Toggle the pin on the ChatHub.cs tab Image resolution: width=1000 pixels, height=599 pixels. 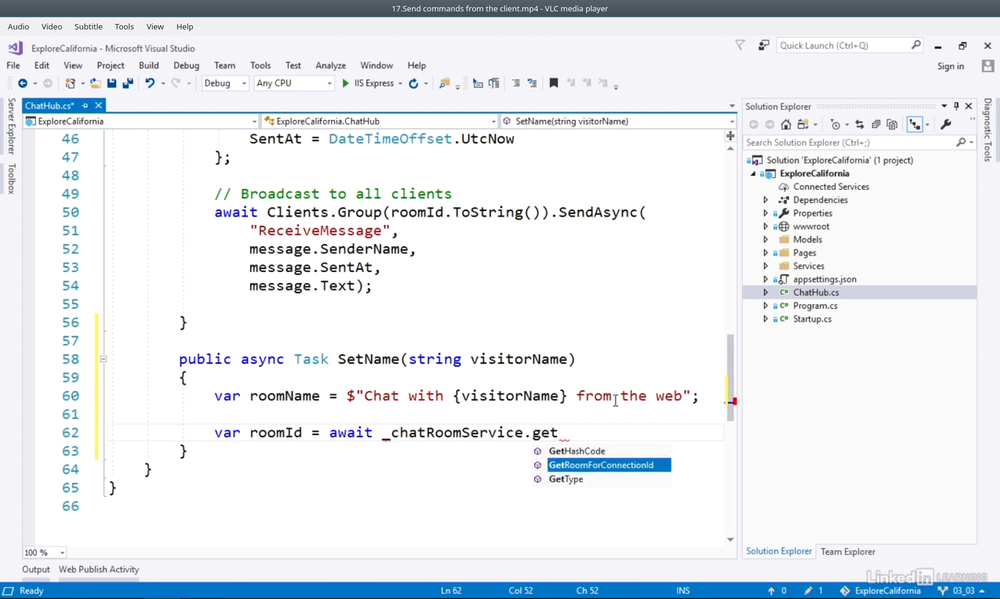pyautogui.click(x=85, y=106)
